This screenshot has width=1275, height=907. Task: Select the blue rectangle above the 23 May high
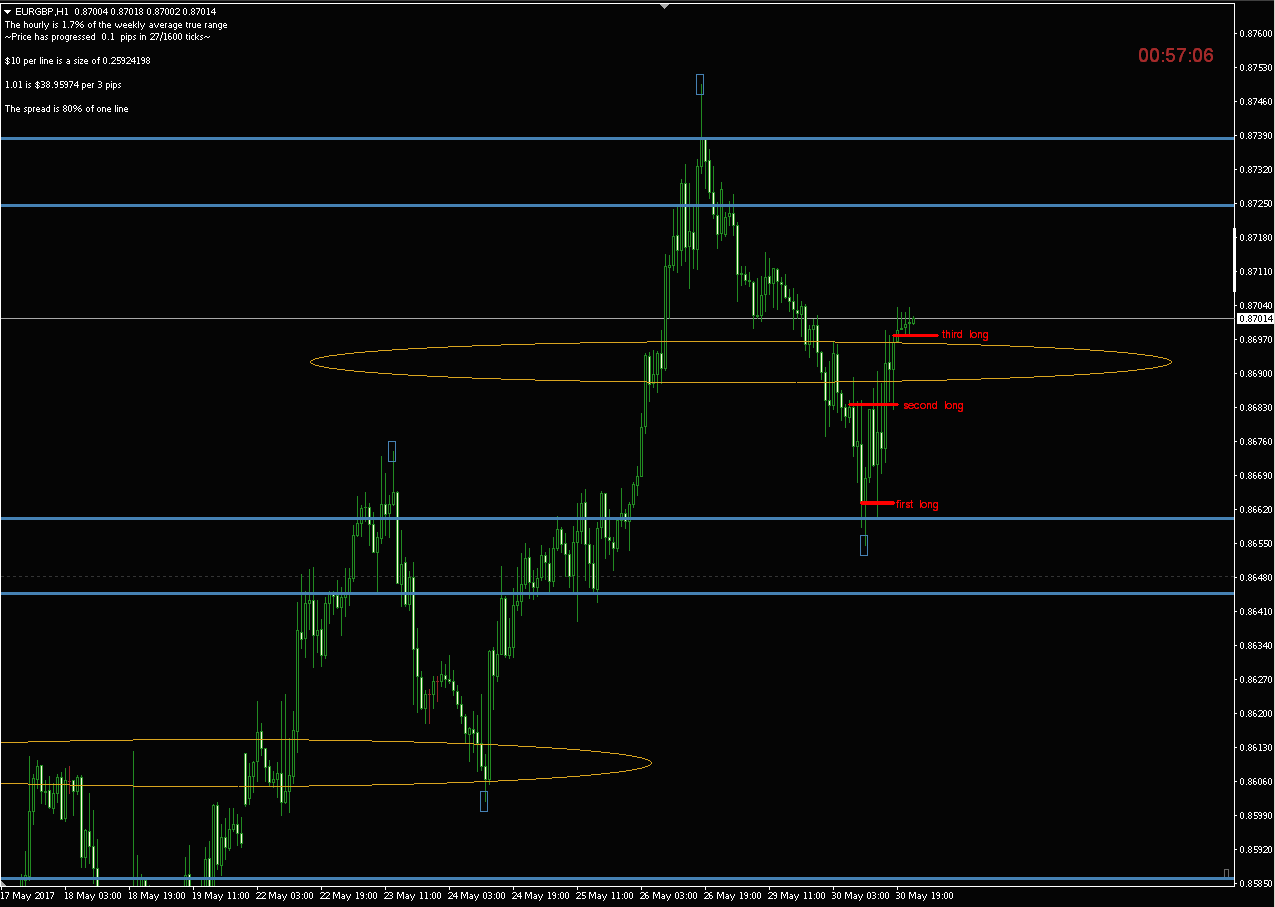click(x=392, y=451)
